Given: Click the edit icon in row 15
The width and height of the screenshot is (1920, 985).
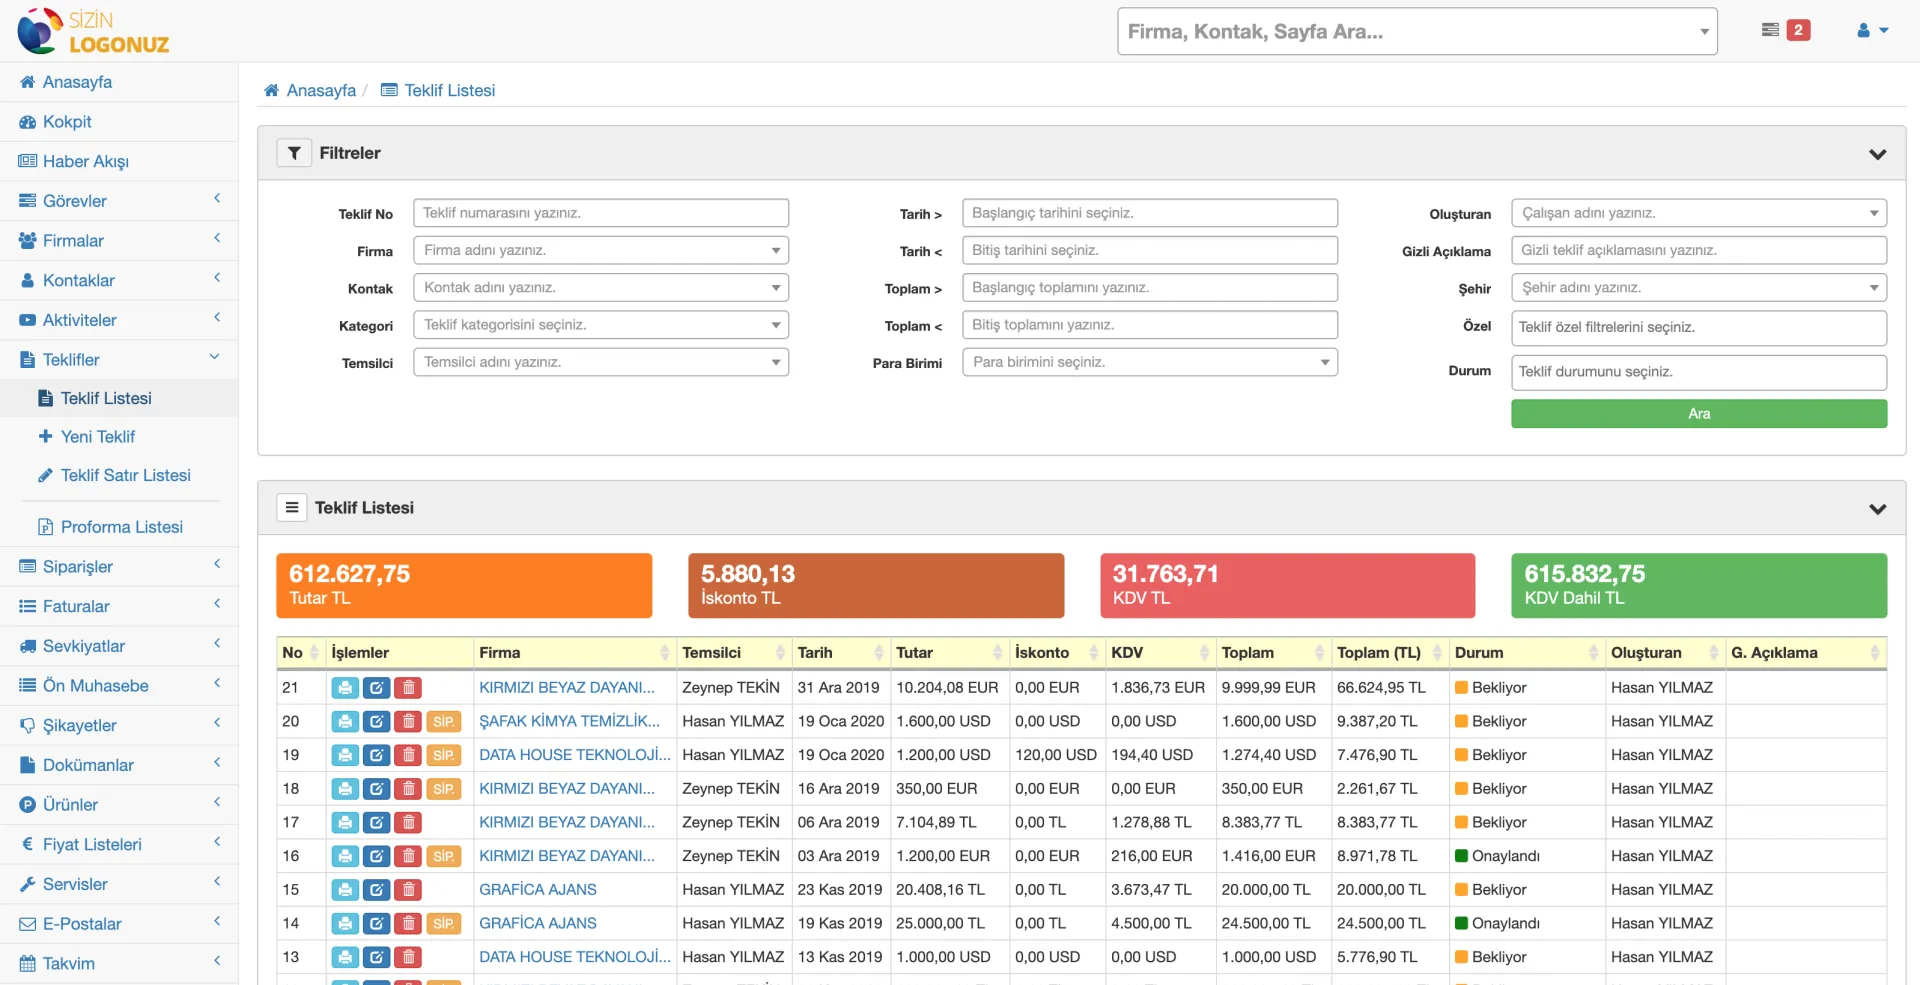Looking at the screenshot, I should click(376, 890).
